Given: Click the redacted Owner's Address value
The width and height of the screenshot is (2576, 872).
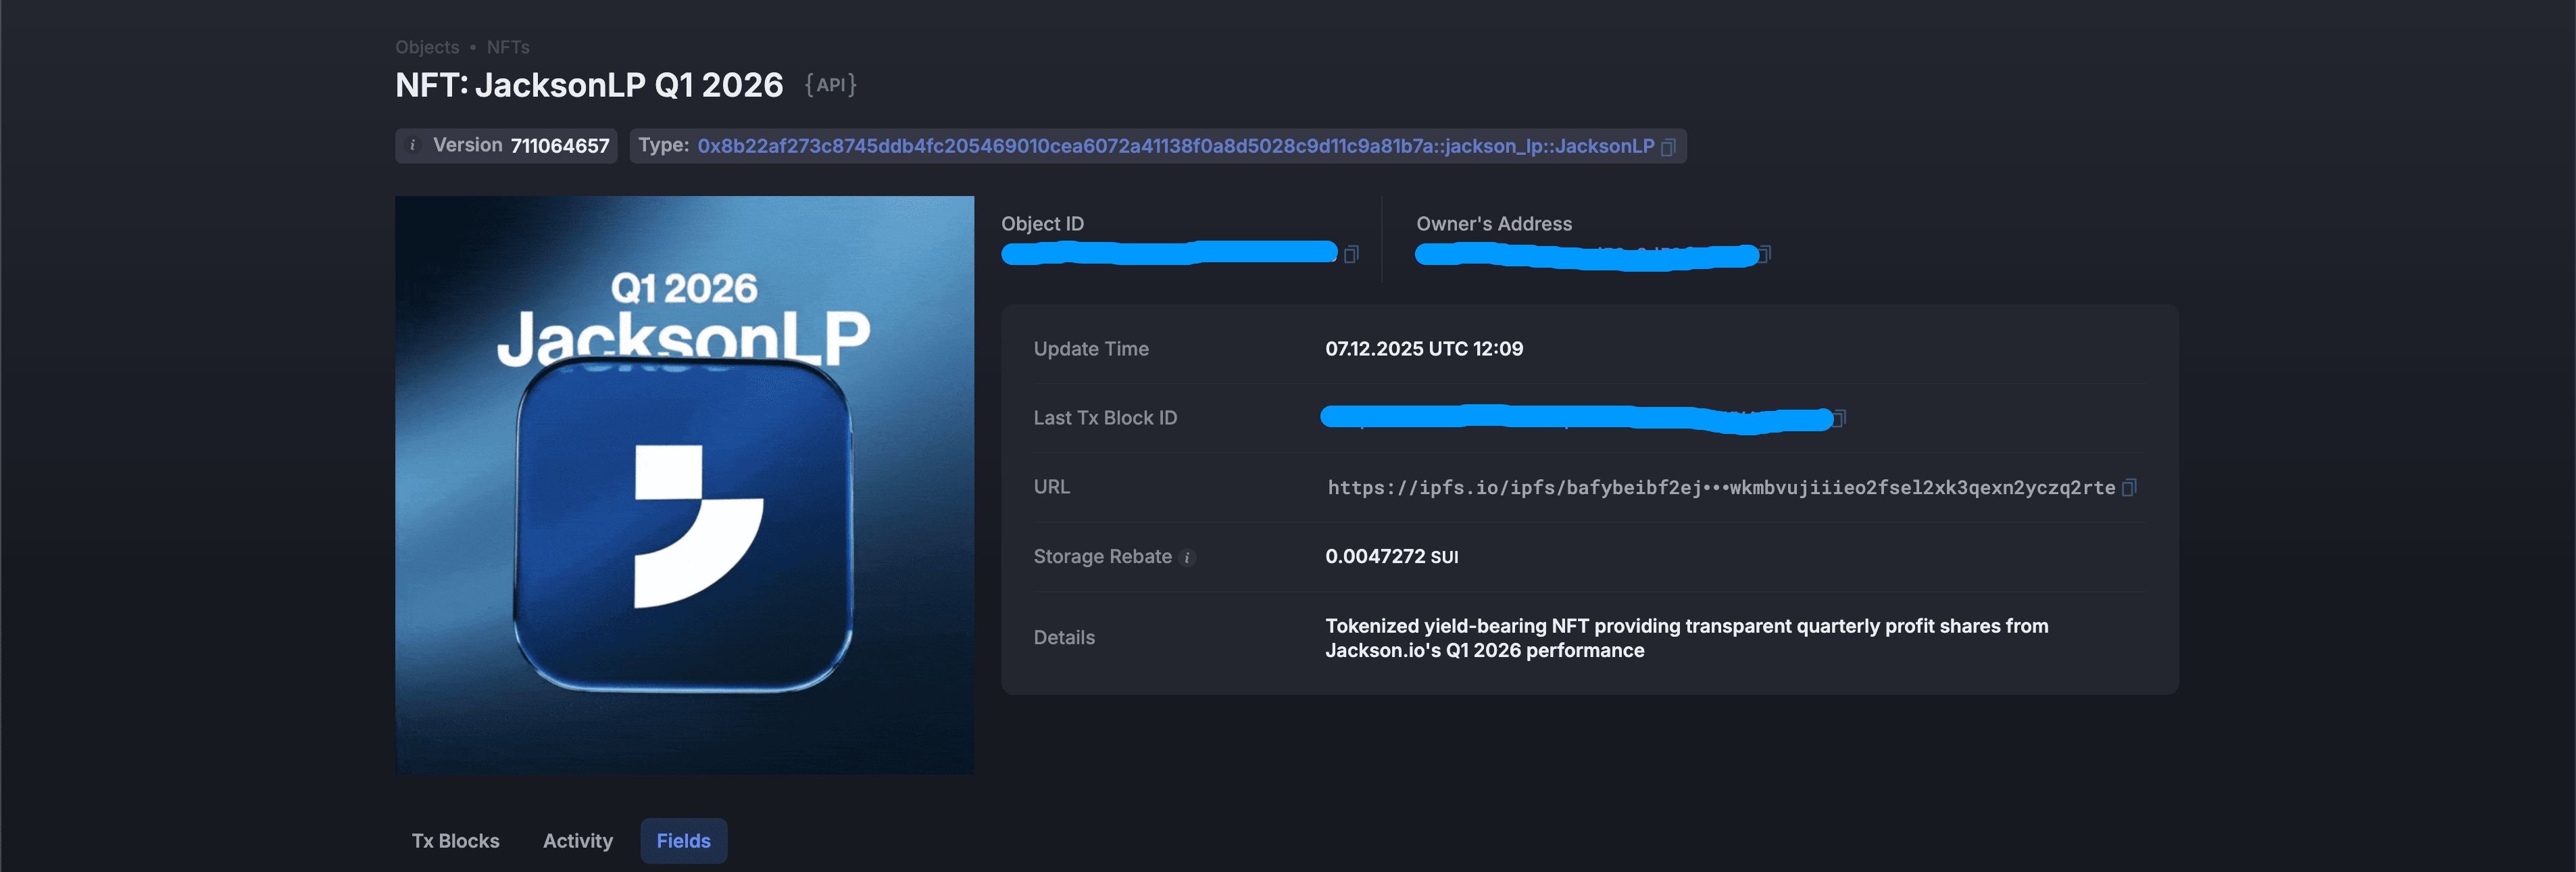Looking at the screenshot, I should click(x=1585, y=255).
